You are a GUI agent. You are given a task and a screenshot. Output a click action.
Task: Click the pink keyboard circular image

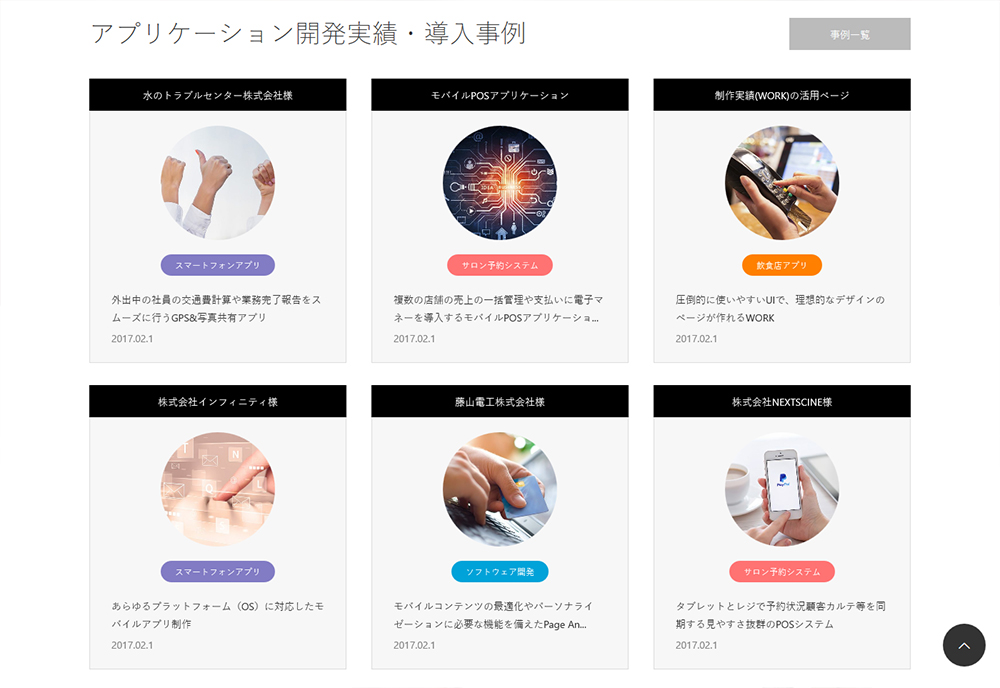[217, 489]
